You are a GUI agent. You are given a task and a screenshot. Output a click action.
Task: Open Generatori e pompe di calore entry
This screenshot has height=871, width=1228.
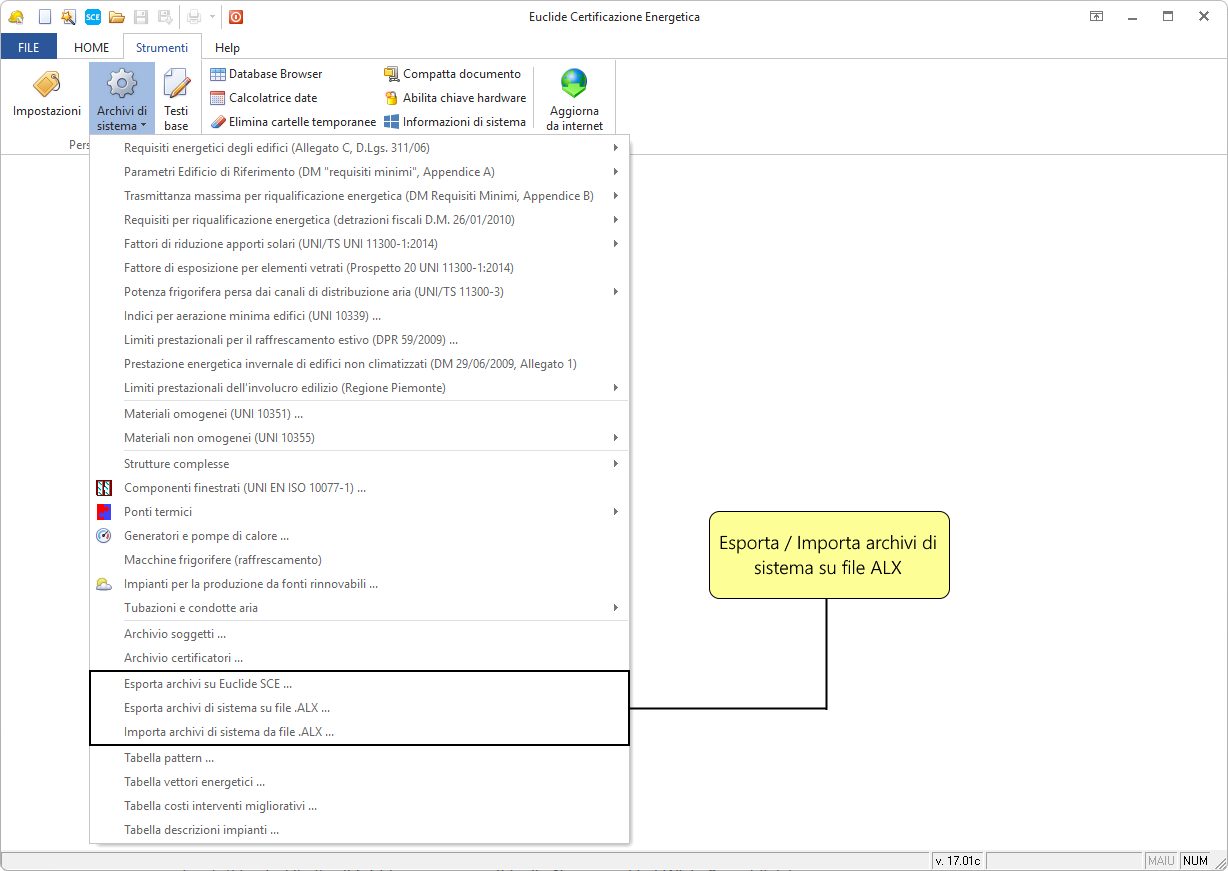[206, 536]
